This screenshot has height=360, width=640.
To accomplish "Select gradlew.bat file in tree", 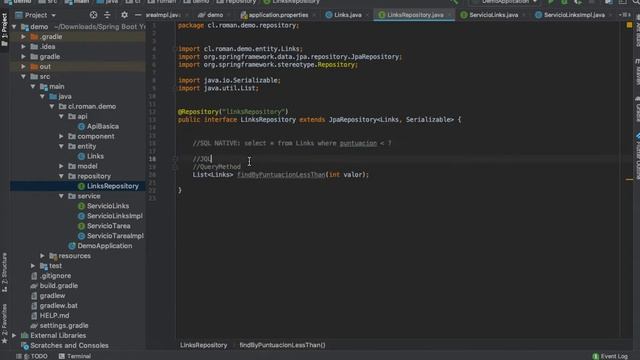I will (x=54, y=306).
